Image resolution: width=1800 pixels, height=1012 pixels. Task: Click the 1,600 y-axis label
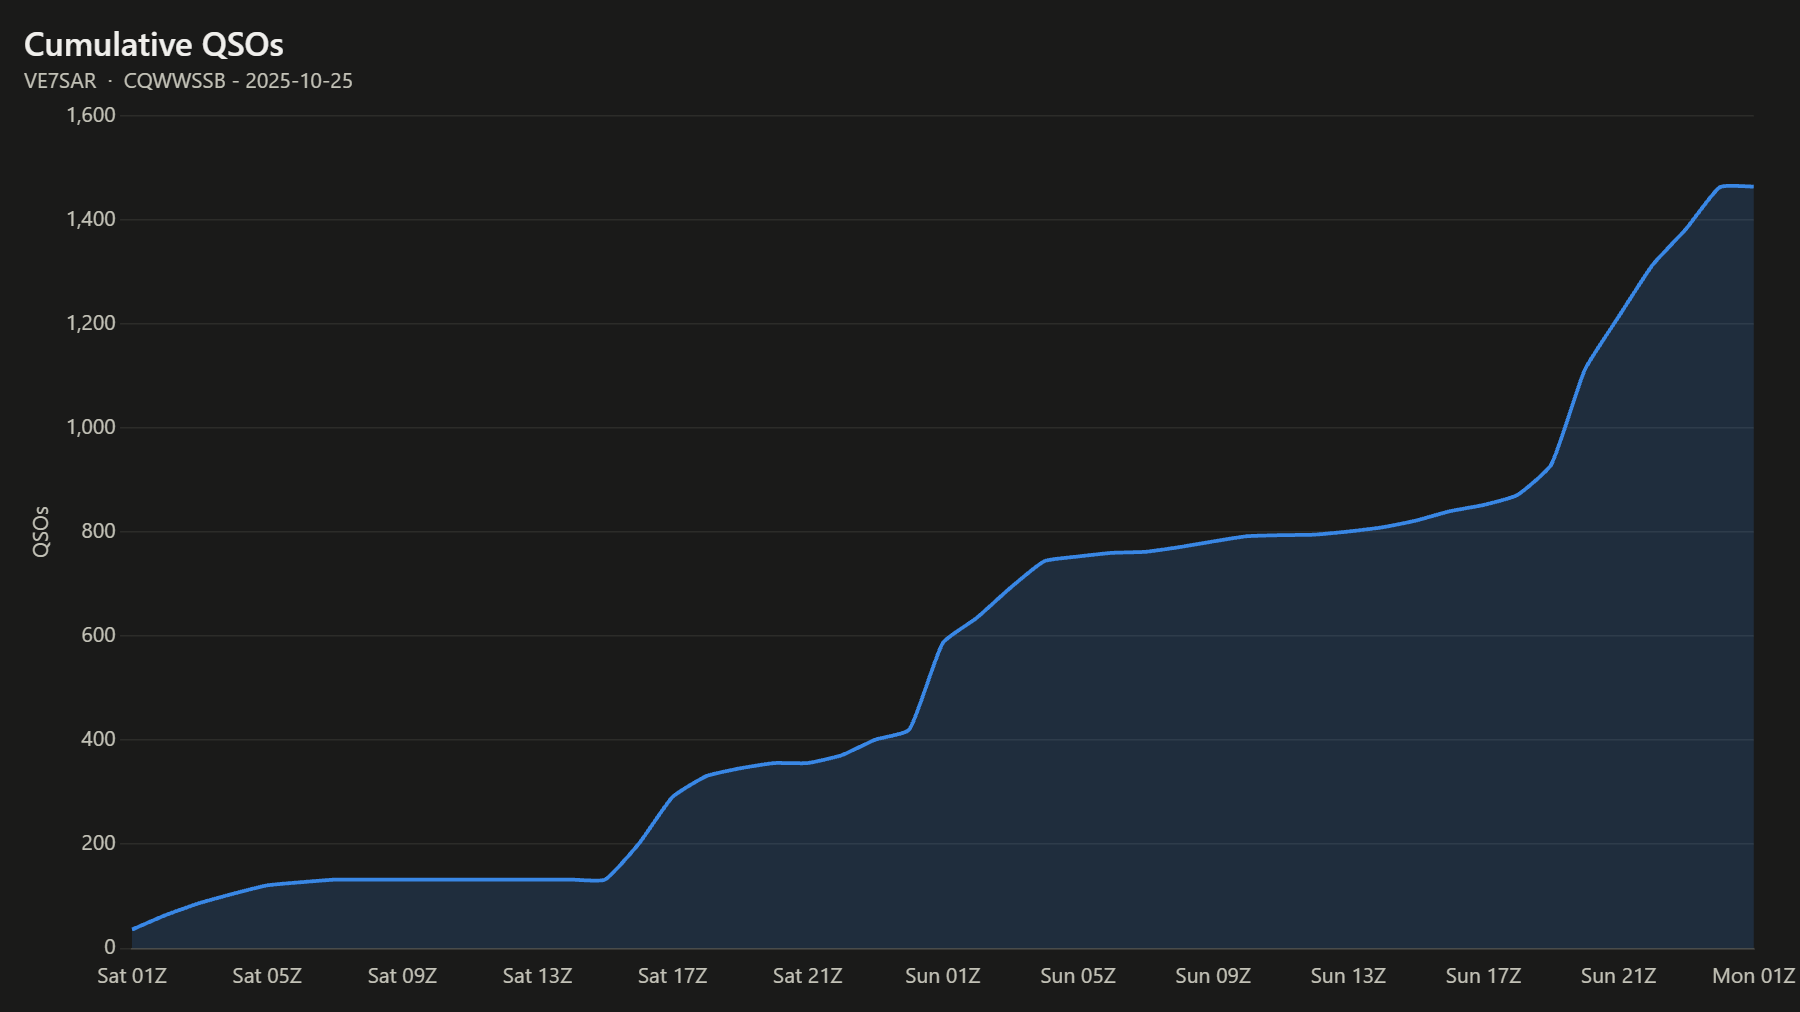tap(91, 115)
